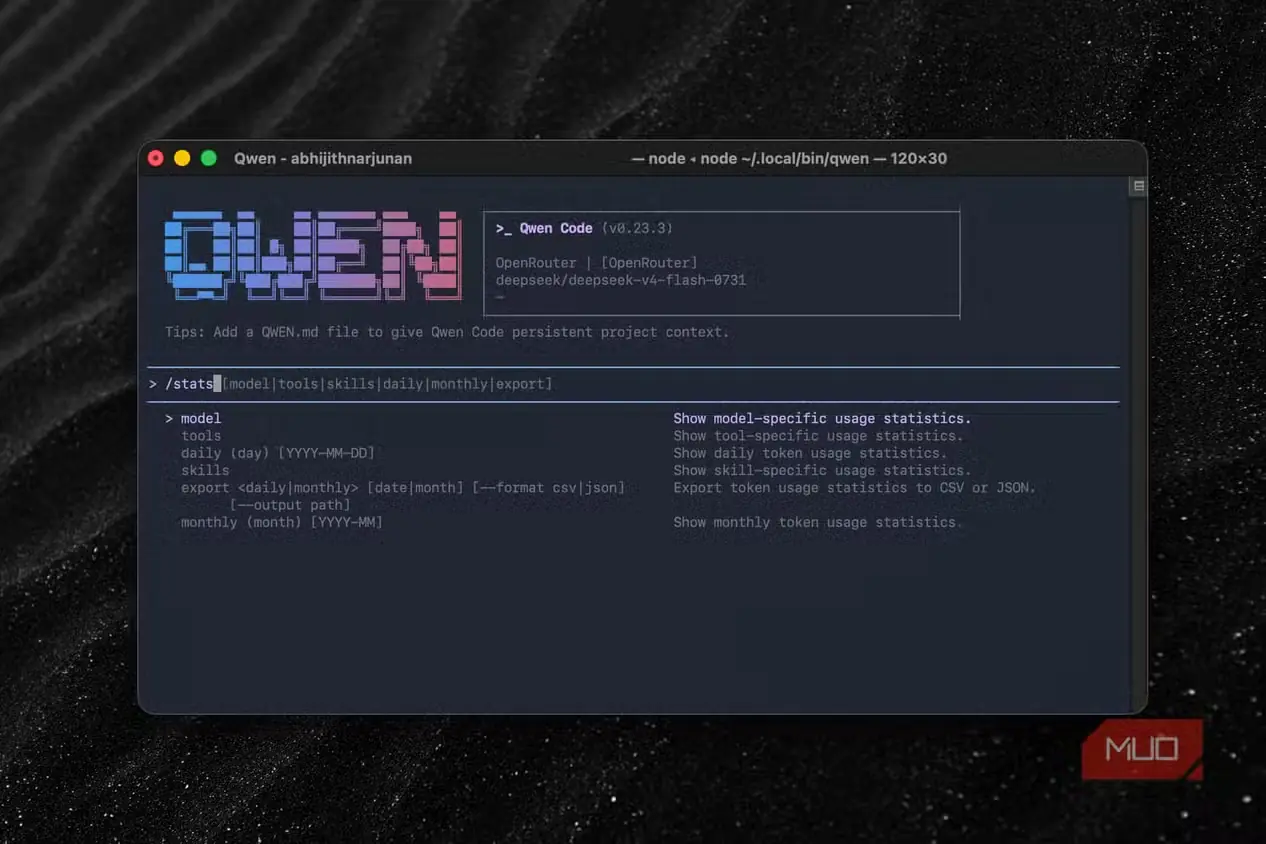1266x844 pixels.
Task: Click the 'deepseek/deepseek-v4-flash-0731' model line
Action: pos(620,280)
